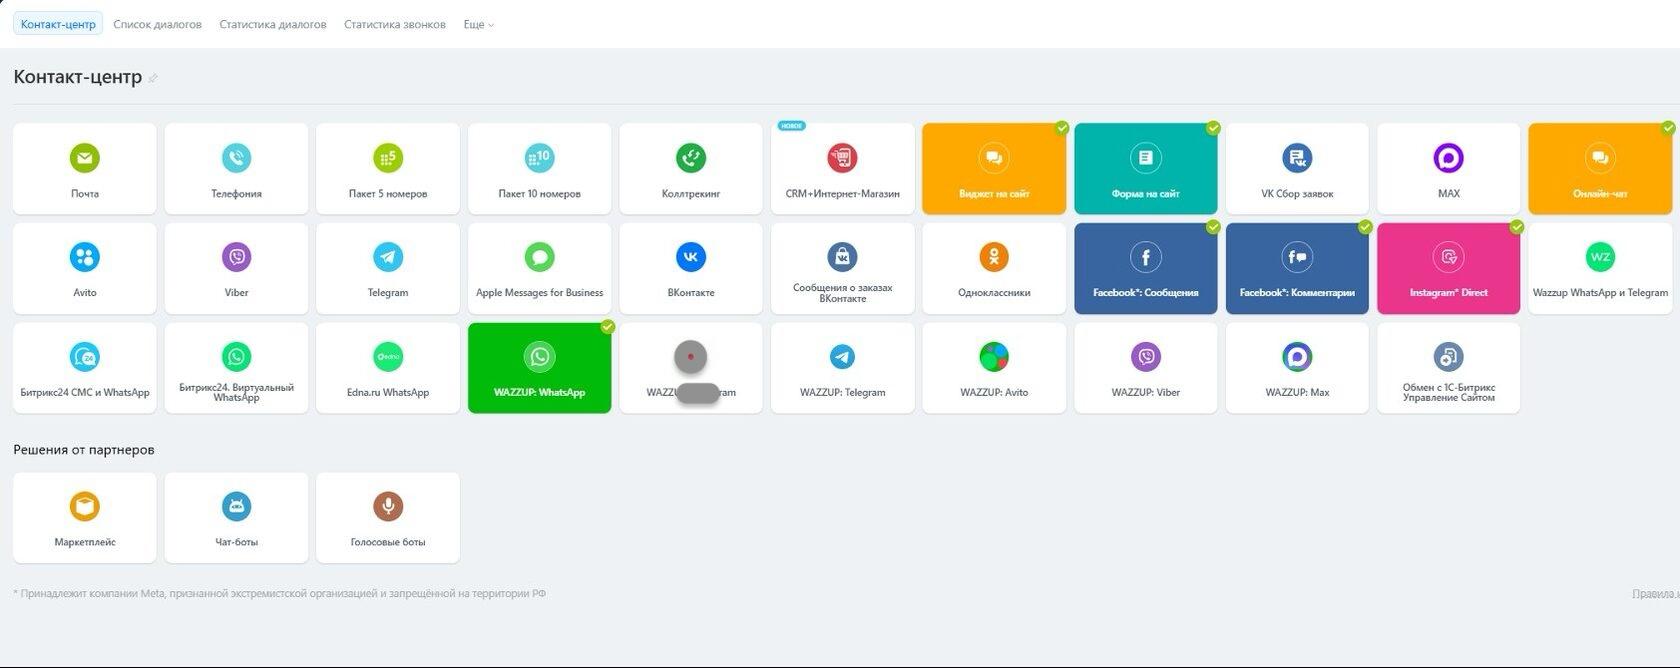The width and height of the screenshot is (1680, 668).
Task: Open Обмен с 1С-Битрикс Управление Сайтом tile
Action: 1448,368
